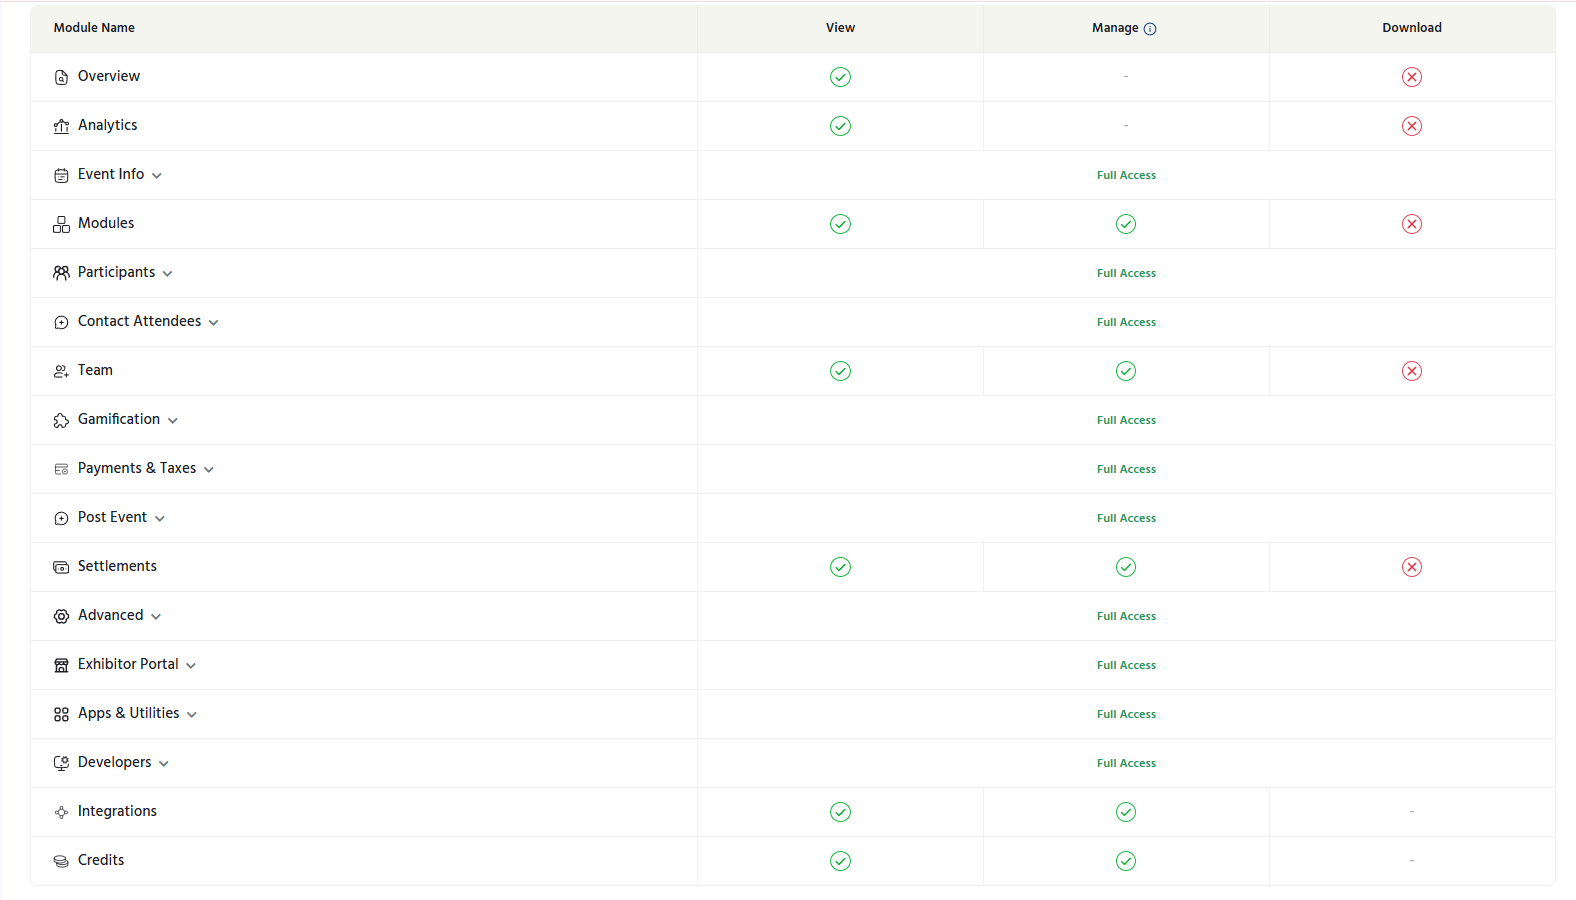Screen dimensions: 1576x900
Task: Click the Event Info calendar icon
Action: [61, 175]
